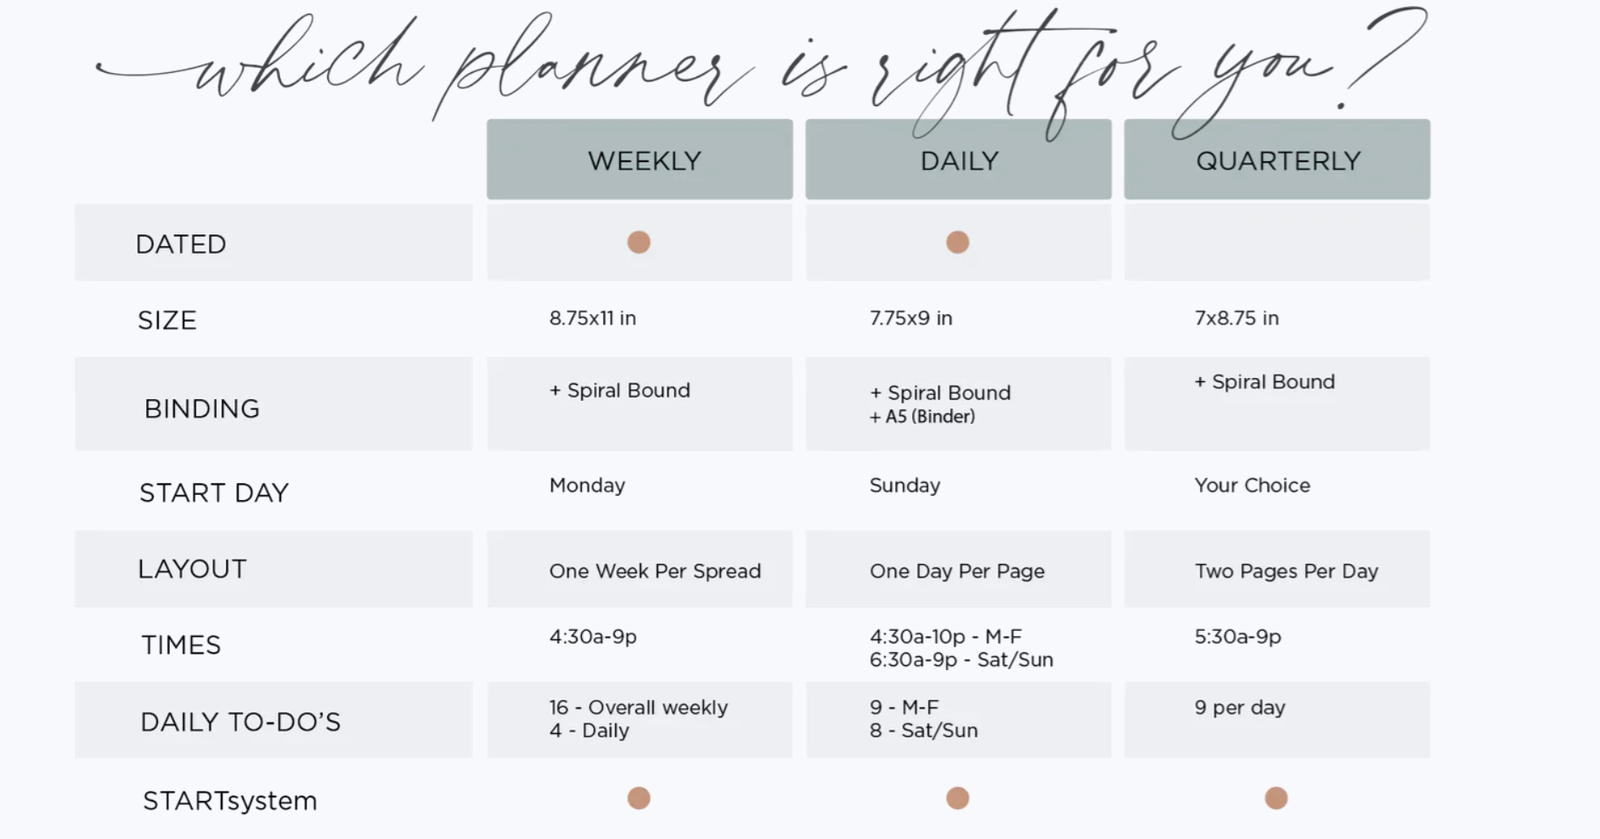
Task: Click the Your Choice start day text
Action: (1252, 485)
